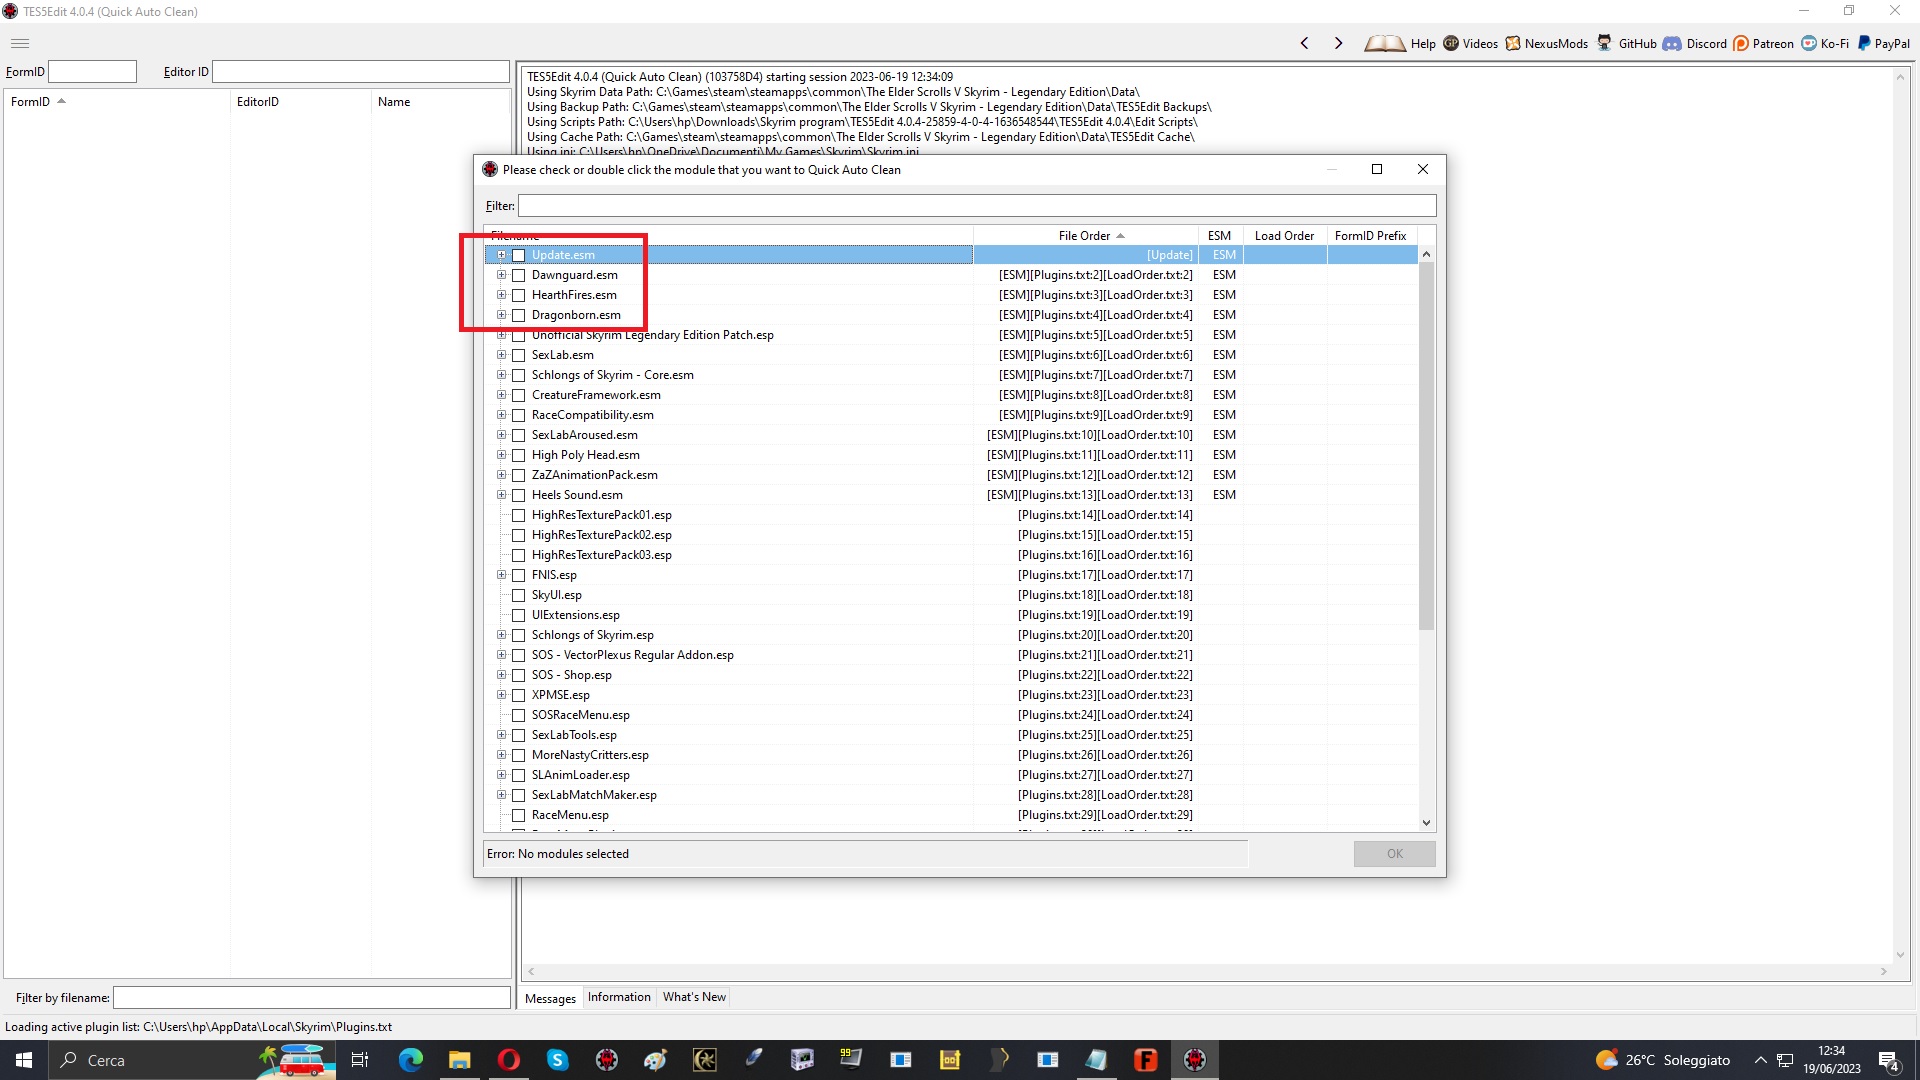Check the SexLab.esm checkbox
The height and width of the screenshot is (1080, 1920).
(x=518, y=355)
